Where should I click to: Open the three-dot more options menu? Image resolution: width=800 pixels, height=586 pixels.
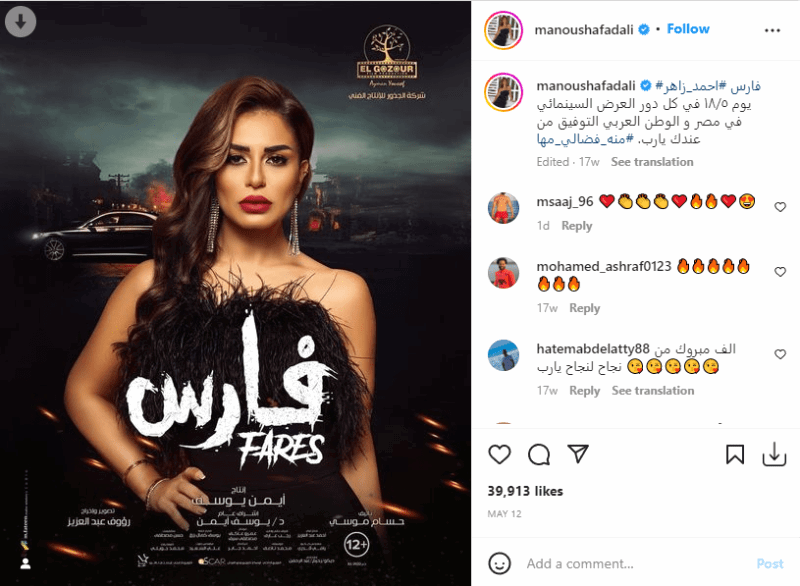point(772,31)
